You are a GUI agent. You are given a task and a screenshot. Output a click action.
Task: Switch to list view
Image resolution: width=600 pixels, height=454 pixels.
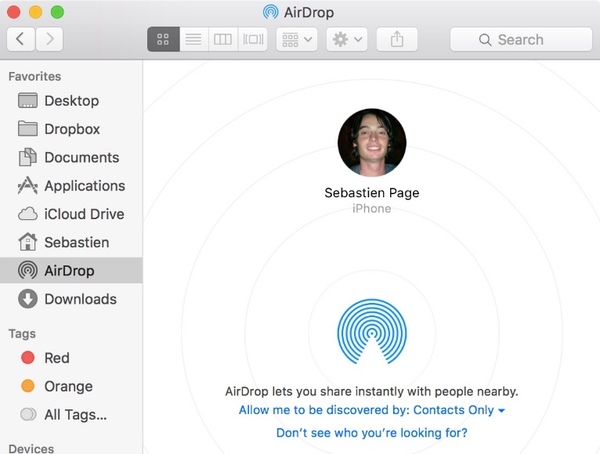194,39
